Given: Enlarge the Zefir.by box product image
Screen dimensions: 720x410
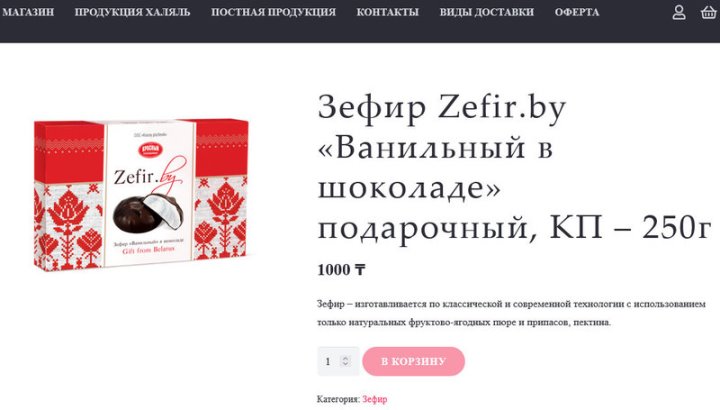Looking at the screenshot, I should [x=141, y=195].
